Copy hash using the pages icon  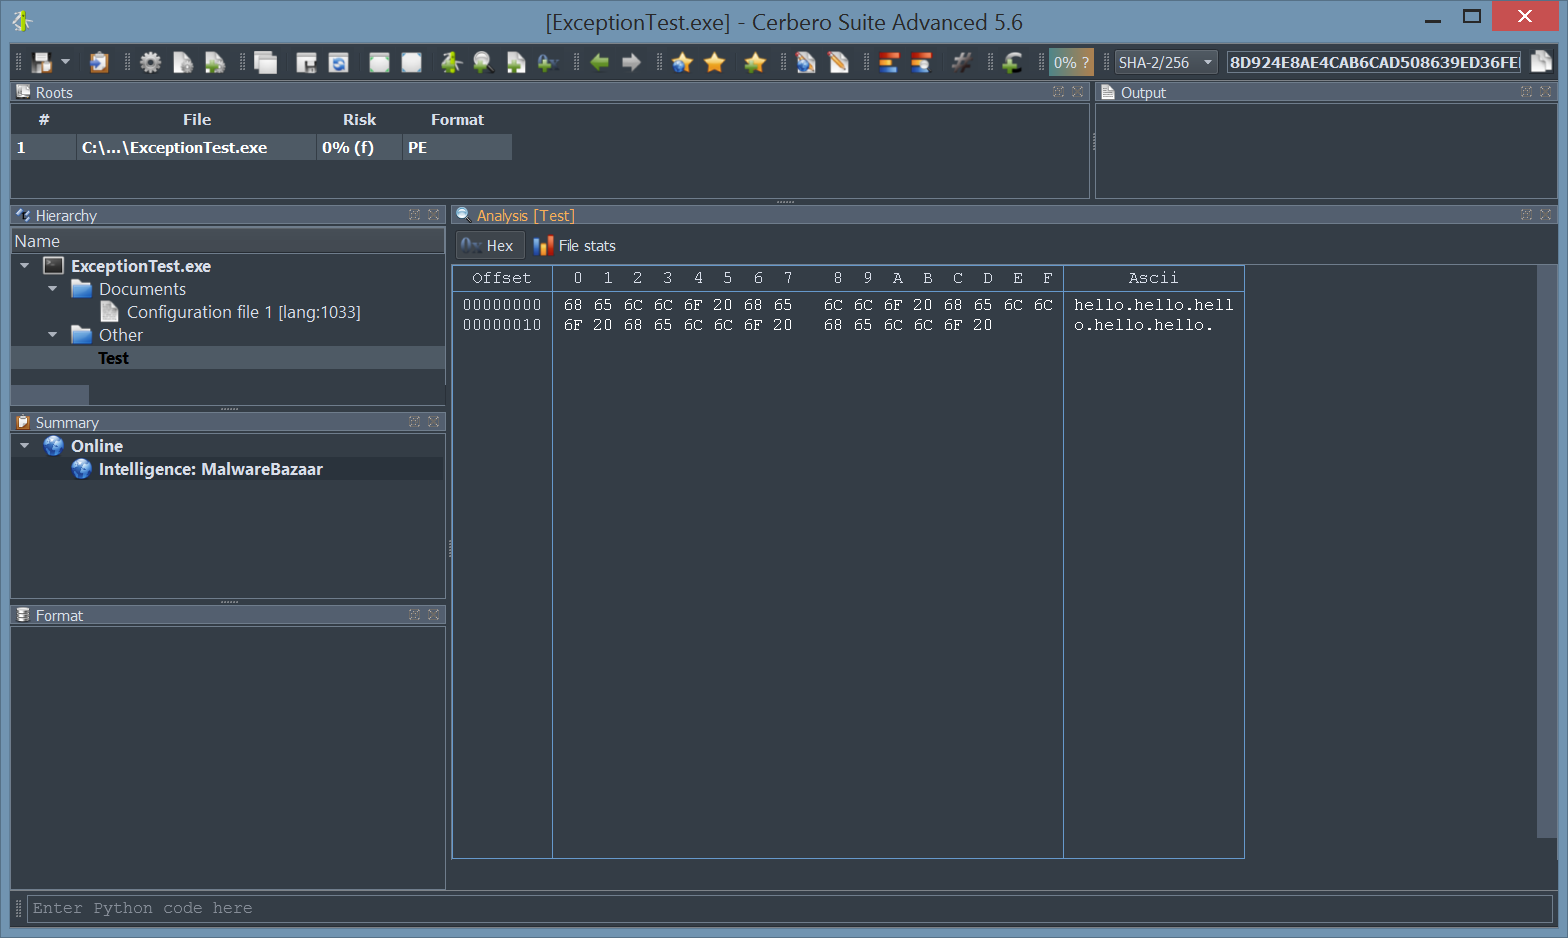(1542, 62)
